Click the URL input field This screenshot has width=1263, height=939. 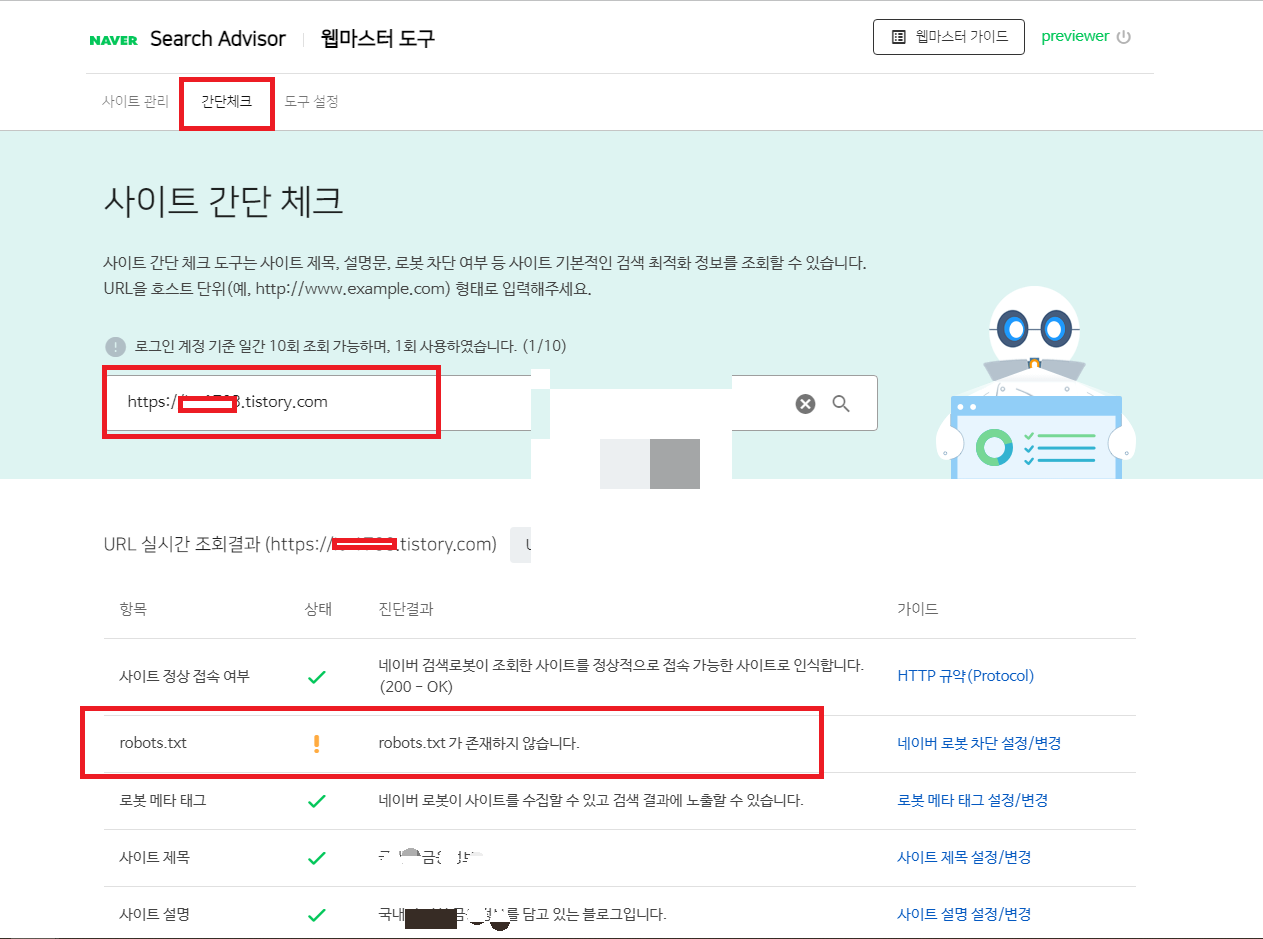(491, 403)
